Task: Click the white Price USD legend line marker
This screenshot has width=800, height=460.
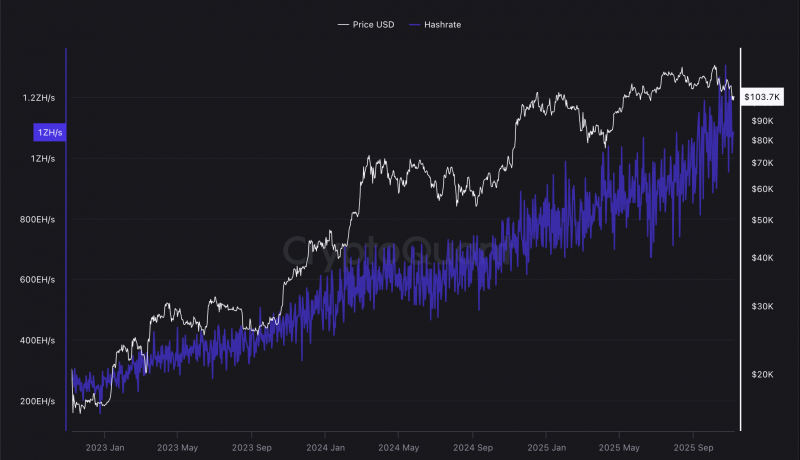Action: click(x=343, y=24)
